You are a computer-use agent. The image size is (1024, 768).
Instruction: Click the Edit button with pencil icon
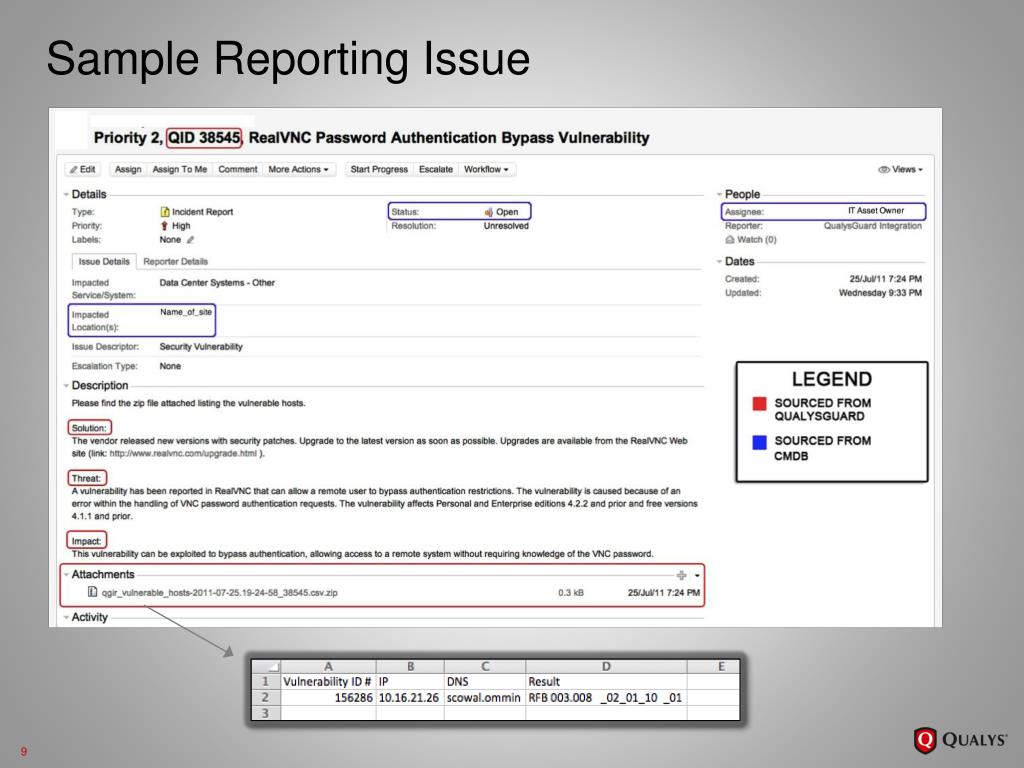pos(83,169)
